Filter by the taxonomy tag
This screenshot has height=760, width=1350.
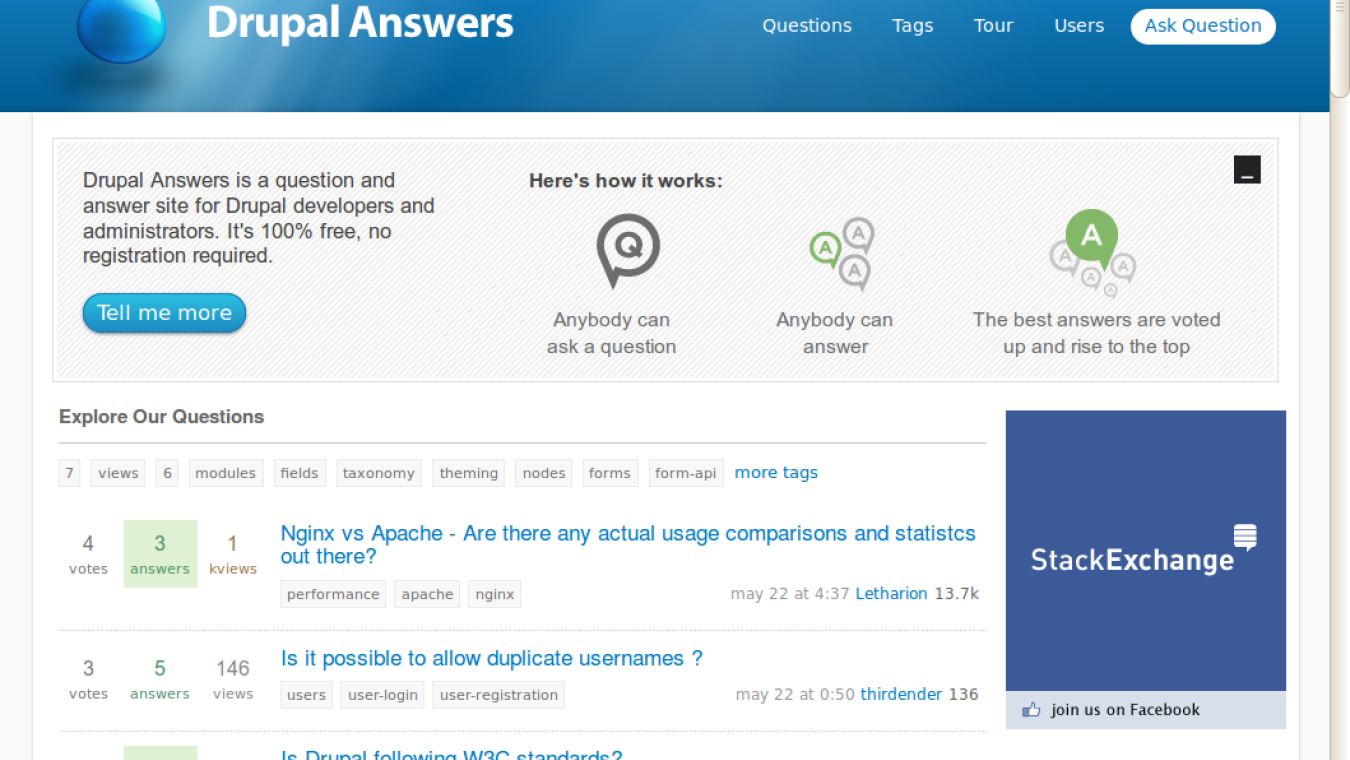click(379, 473)
